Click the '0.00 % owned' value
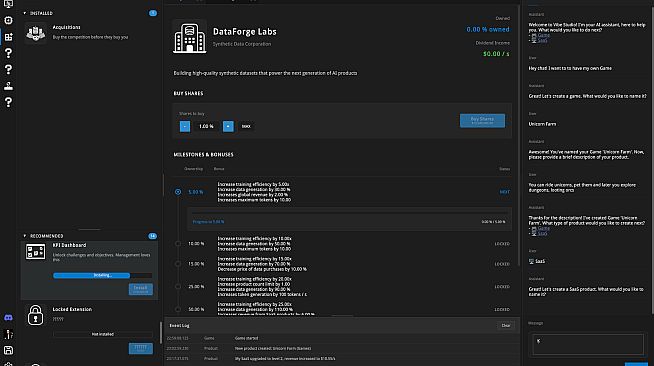Image resolution: width=654 pixels, height=366 pixels. pos(488,30)
